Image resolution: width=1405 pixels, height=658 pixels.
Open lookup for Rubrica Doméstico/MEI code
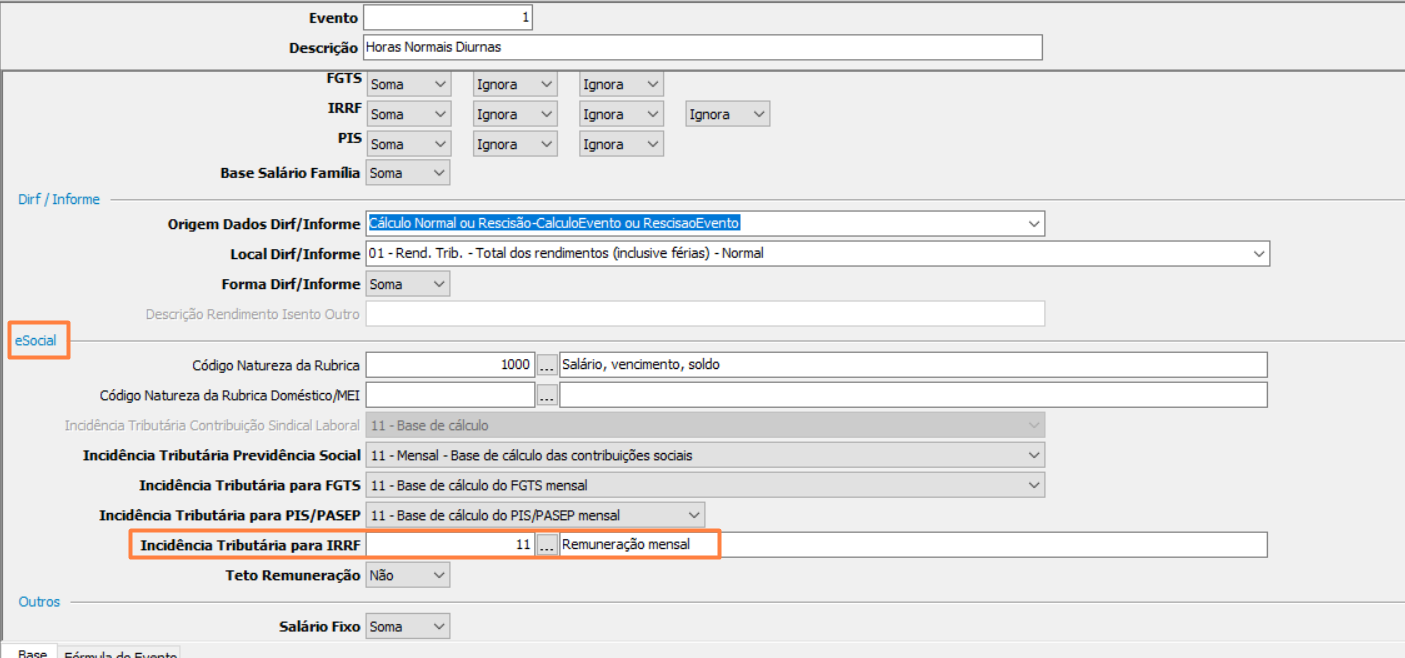tap(547, 396)
